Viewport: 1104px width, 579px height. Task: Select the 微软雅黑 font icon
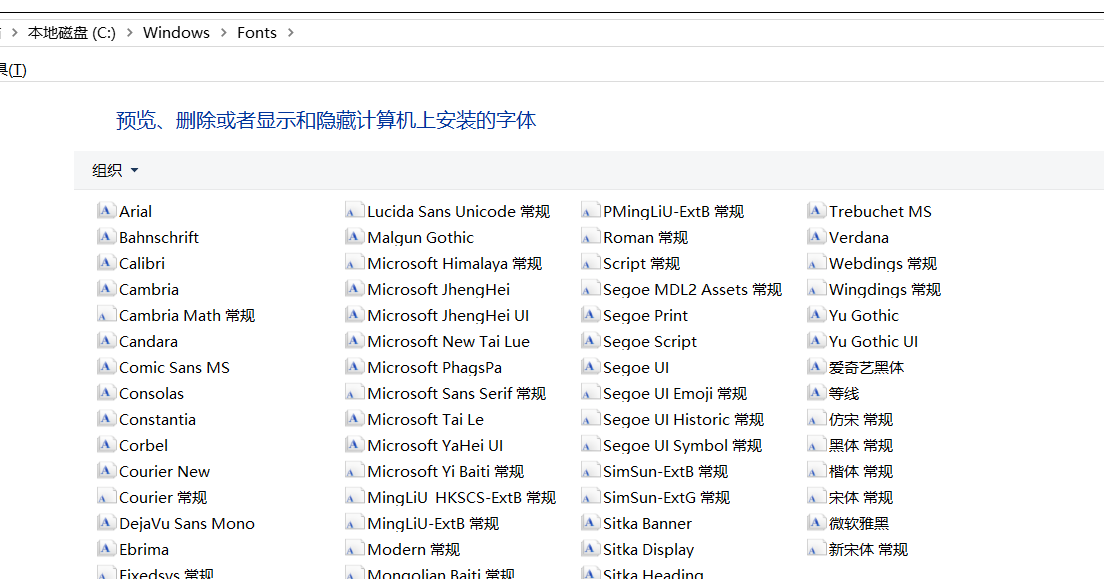tap(816, 523)
